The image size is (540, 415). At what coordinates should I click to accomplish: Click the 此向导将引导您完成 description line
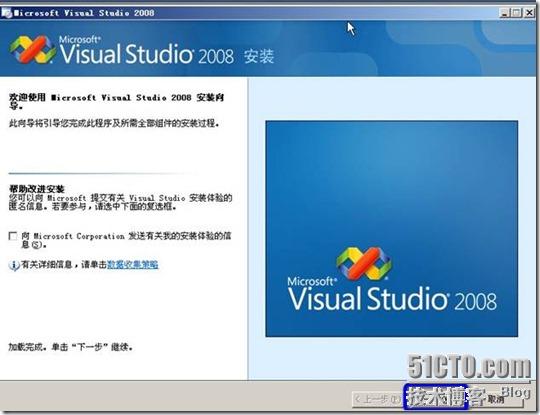114,123
